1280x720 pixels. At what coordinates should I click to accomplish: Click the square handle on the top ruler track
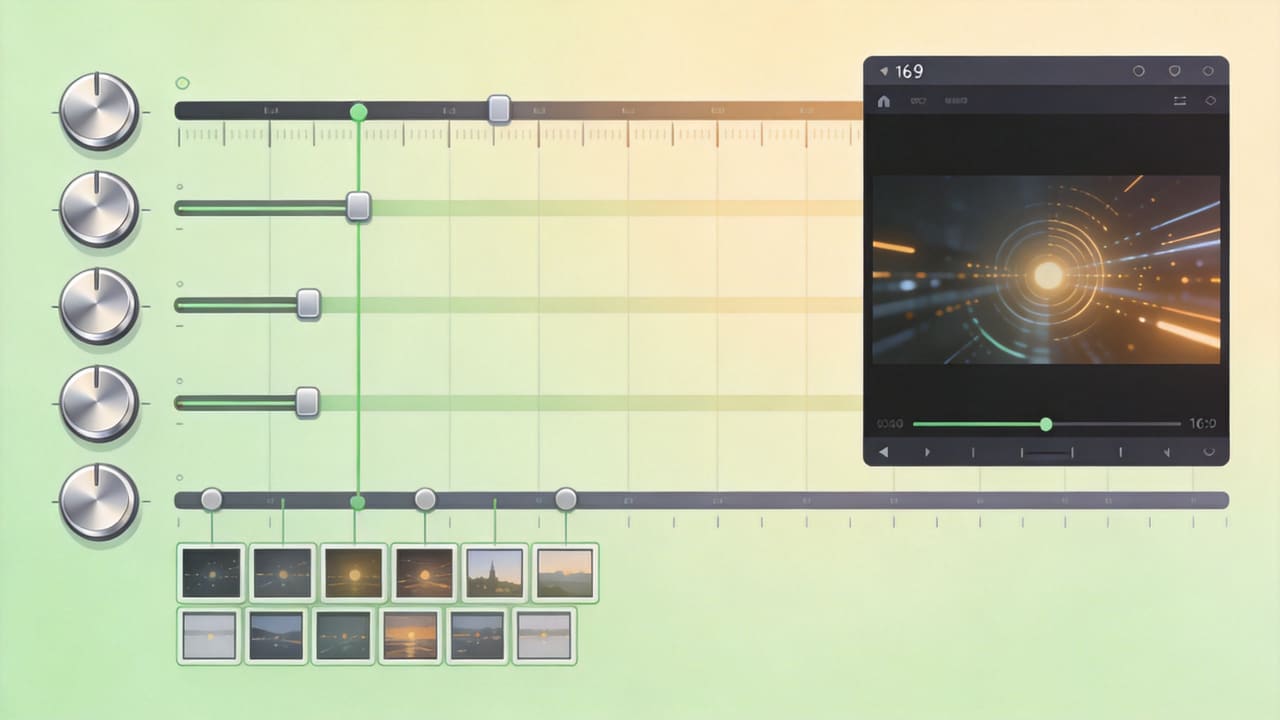click(499, 109)
